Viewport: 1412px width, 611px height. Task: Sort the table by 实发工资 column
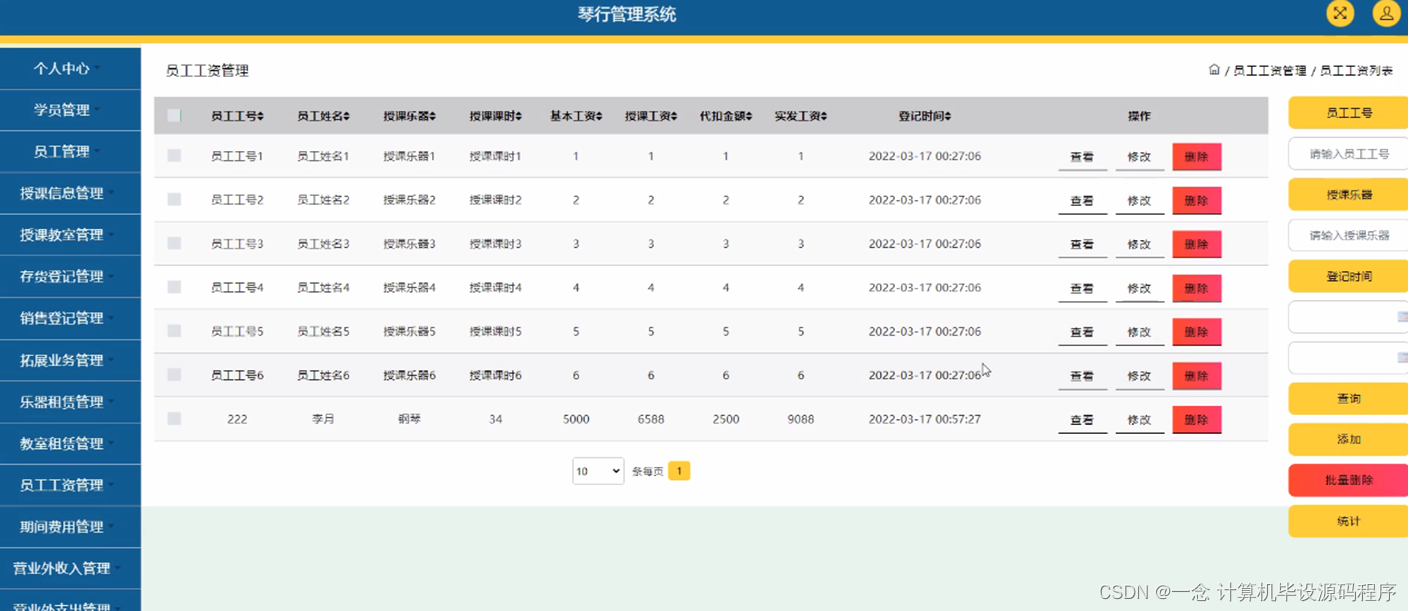coord(800,115)
